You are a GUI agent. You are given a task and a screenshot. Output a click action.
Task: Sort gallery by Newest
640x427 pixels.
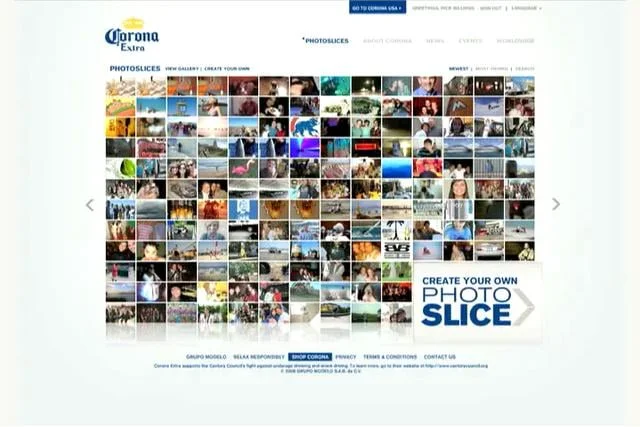[459, 69]
